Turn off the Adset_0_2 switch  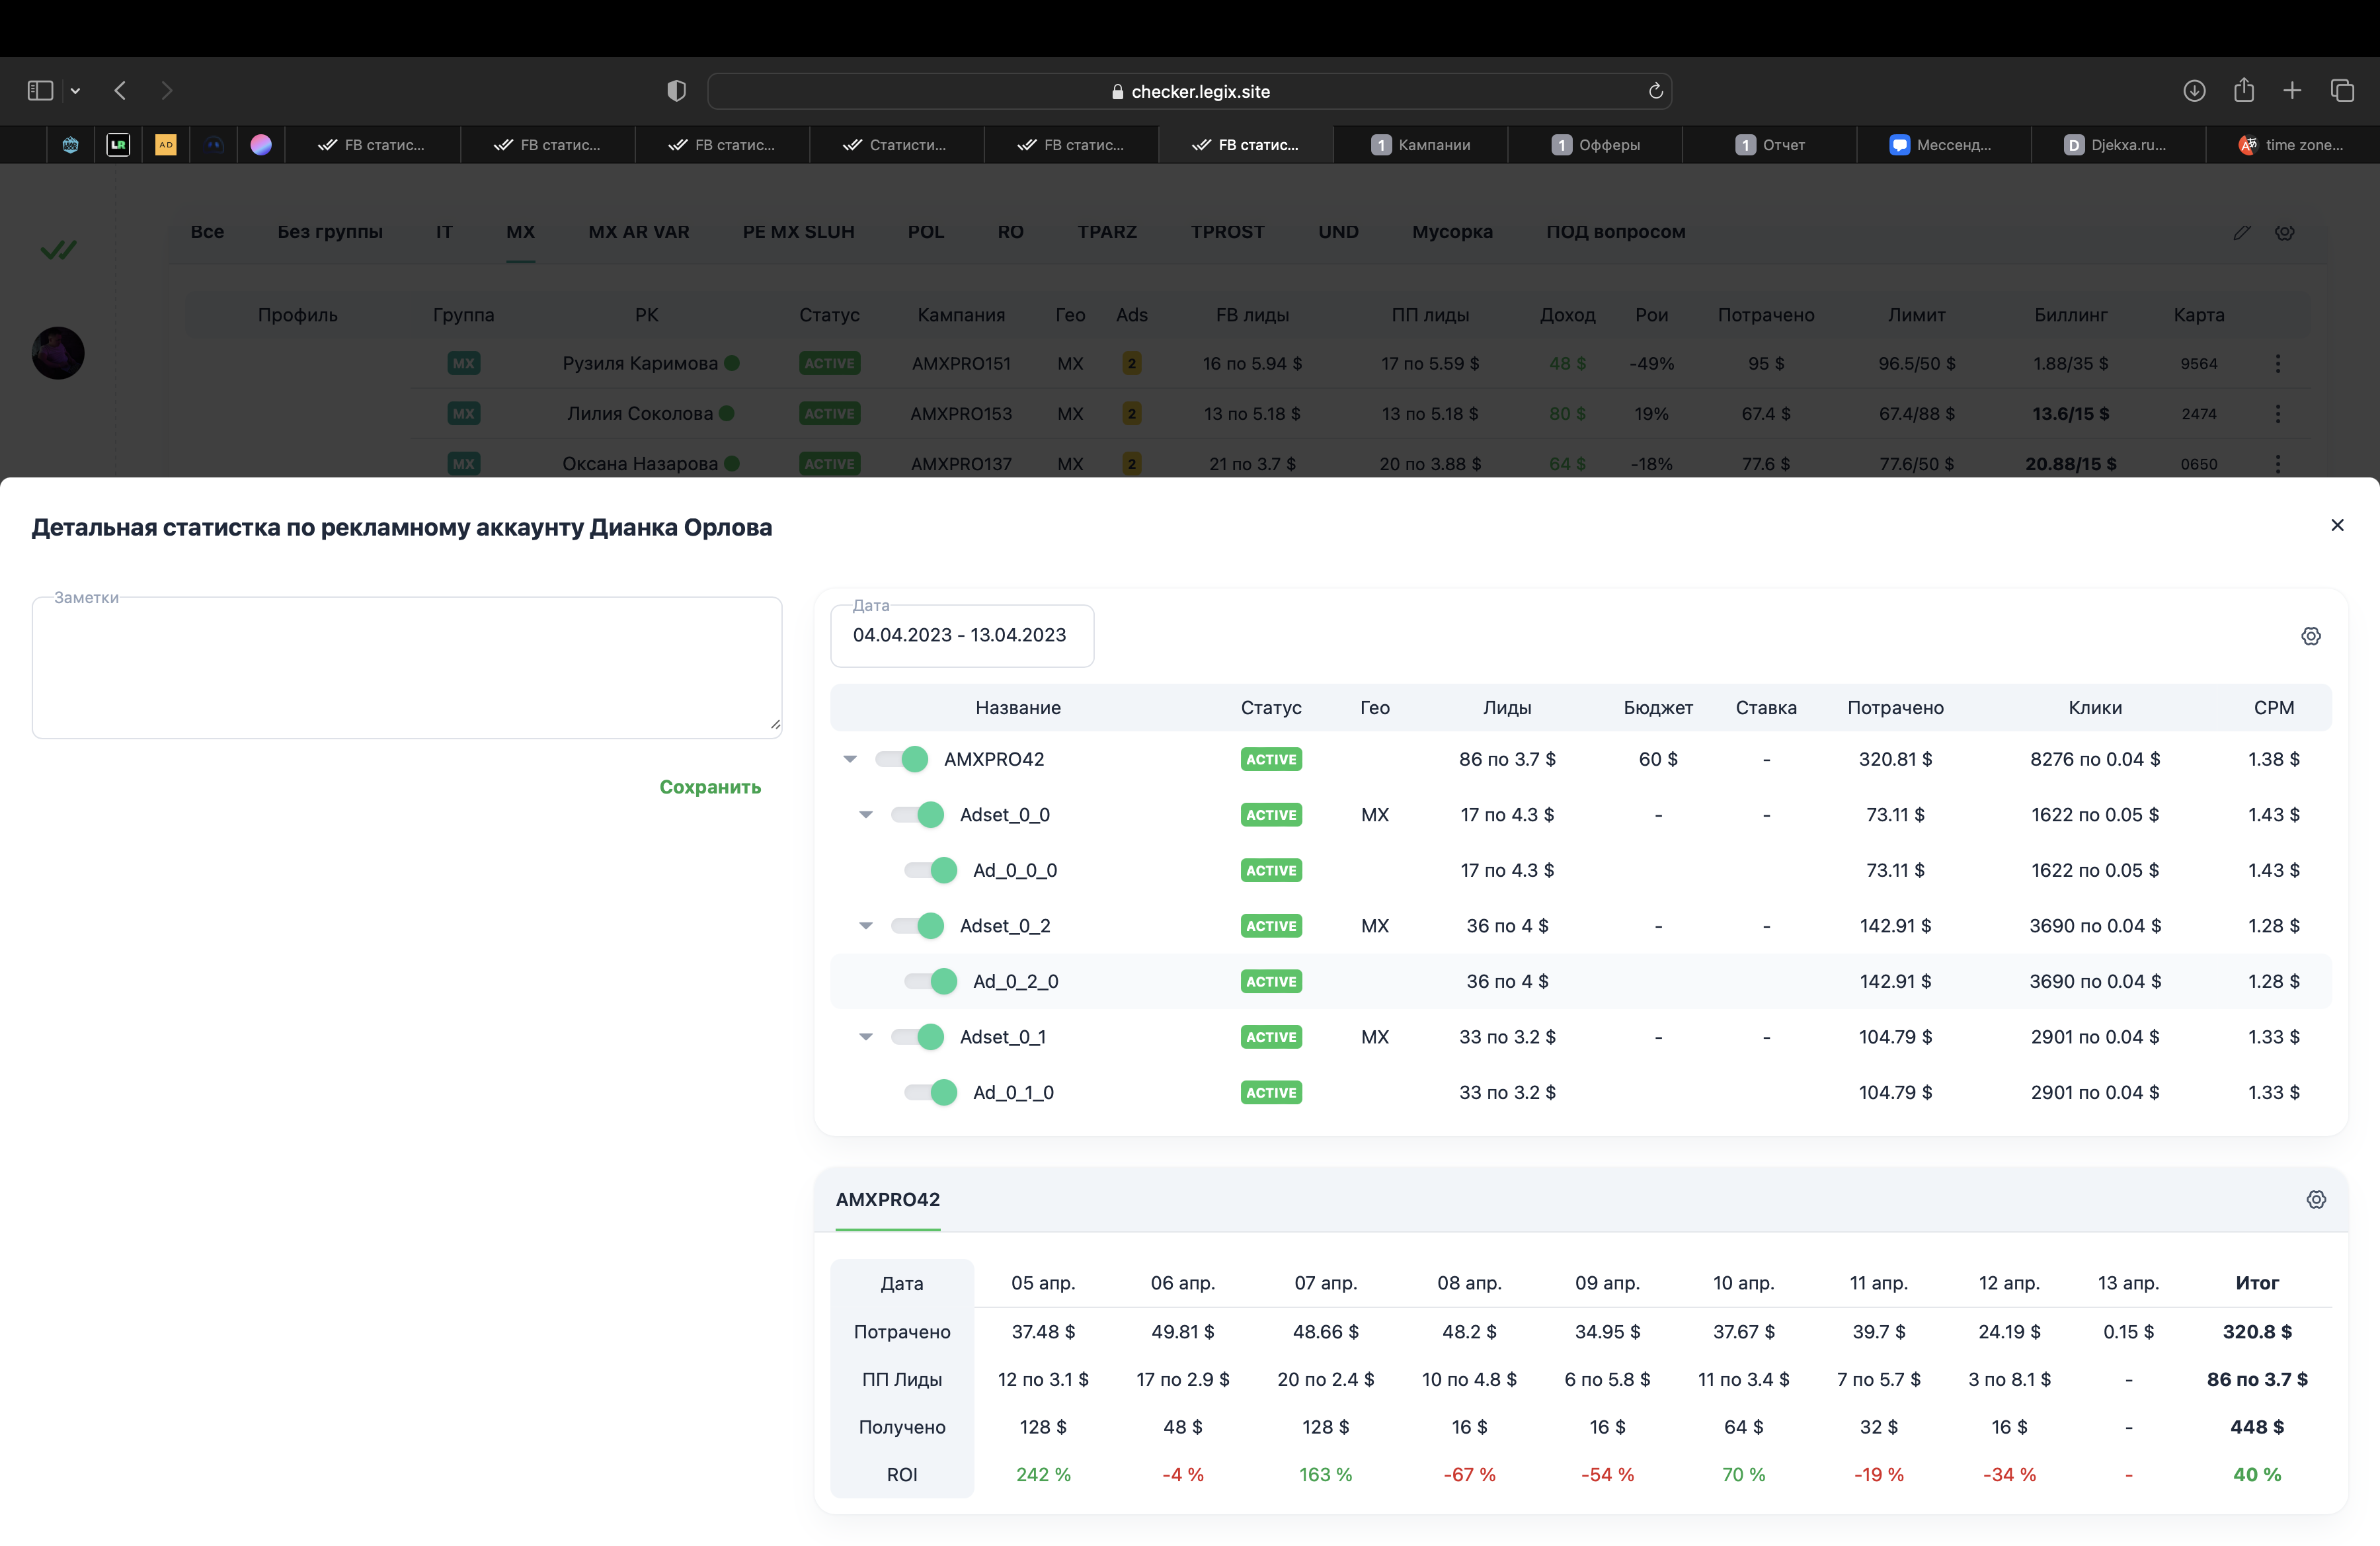918,926
